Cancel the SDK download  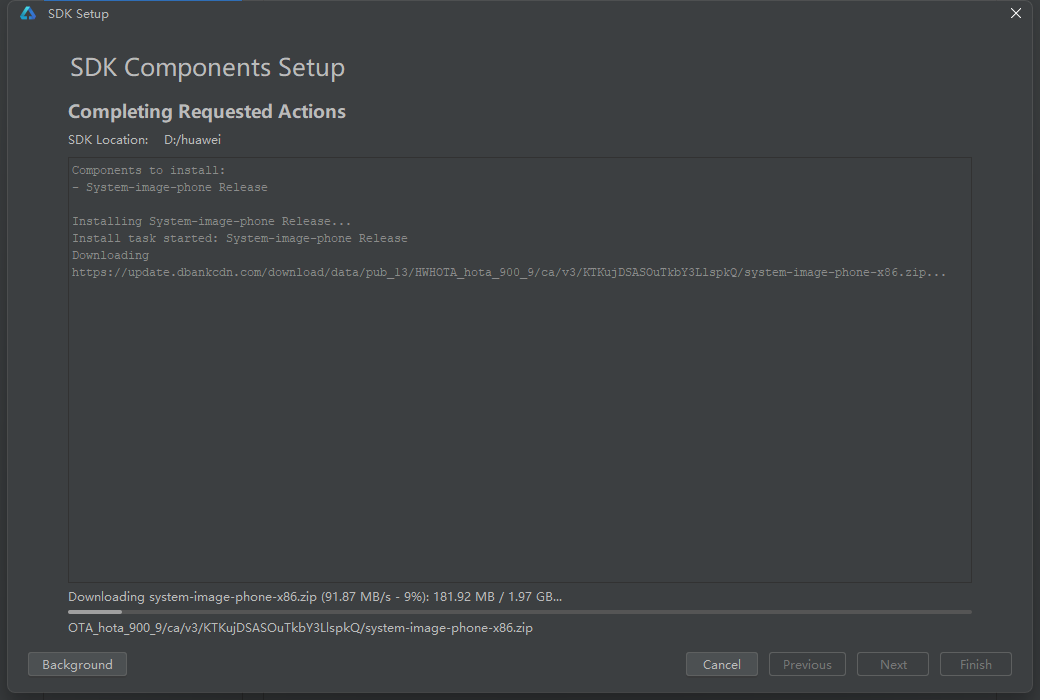[722, 664]
